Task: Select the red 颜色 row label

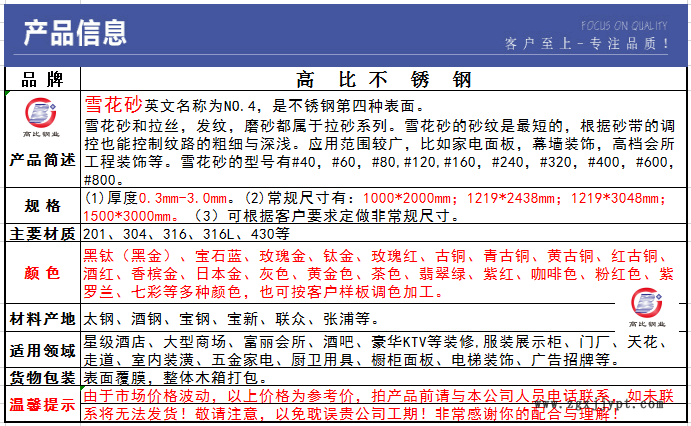Action: (x=42, y=273)
